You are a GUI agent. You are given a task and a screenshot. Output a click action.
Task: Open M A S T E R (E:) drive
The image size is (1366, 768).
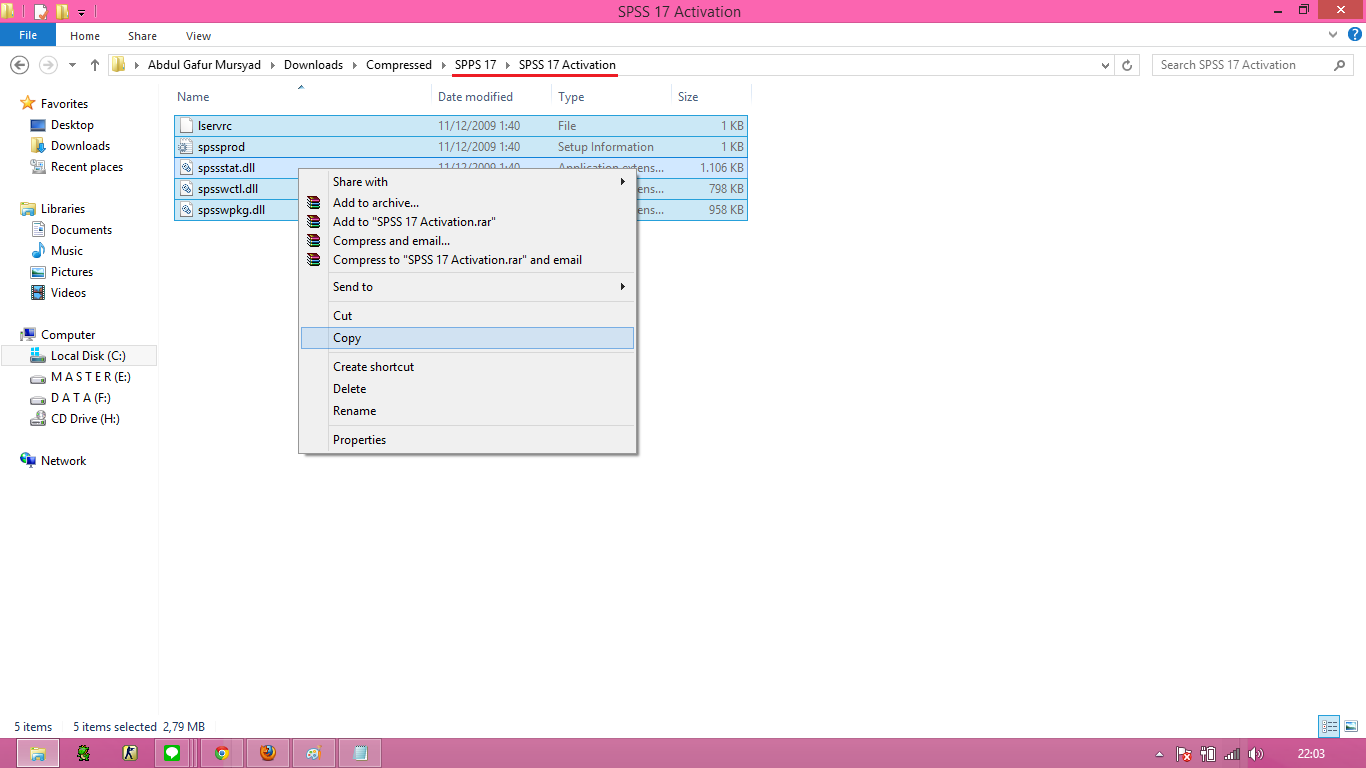[90, 377]
